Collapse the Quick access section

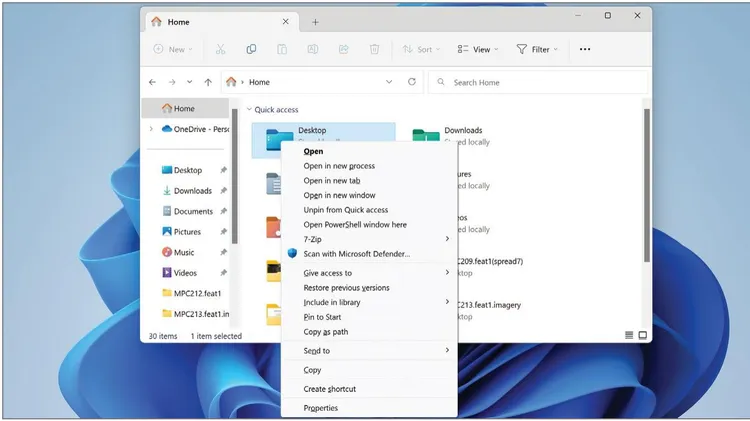(x=249, y=110)
